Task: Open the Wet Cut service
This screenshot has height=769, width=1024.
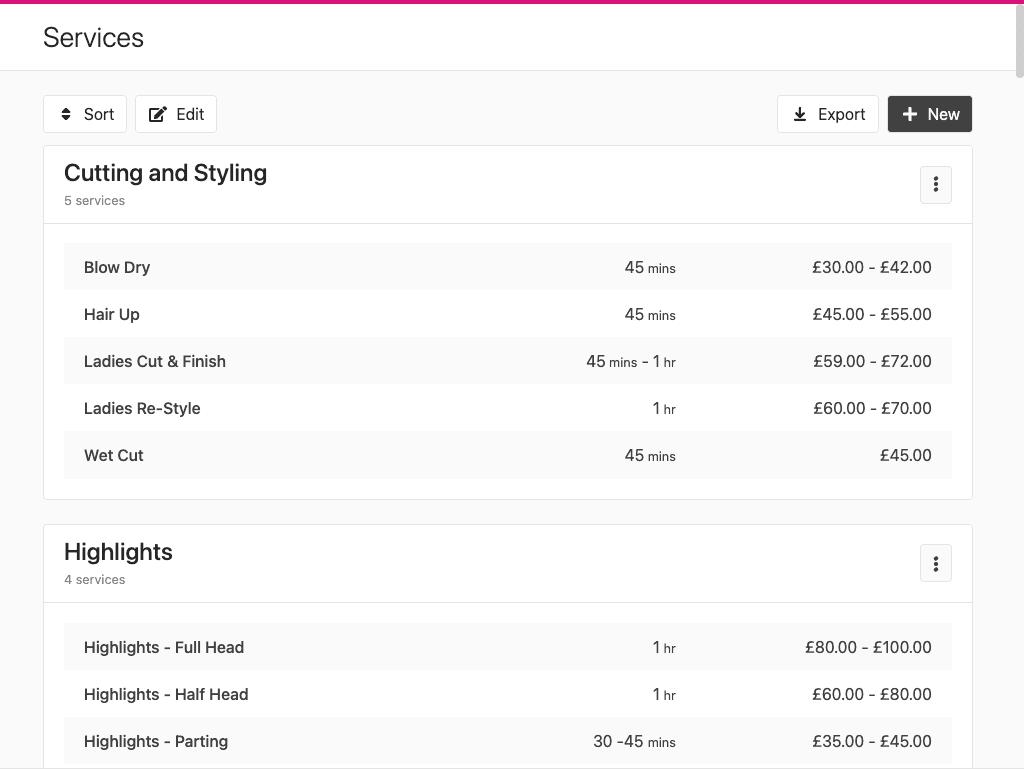Action: click(x=114, y=455)
